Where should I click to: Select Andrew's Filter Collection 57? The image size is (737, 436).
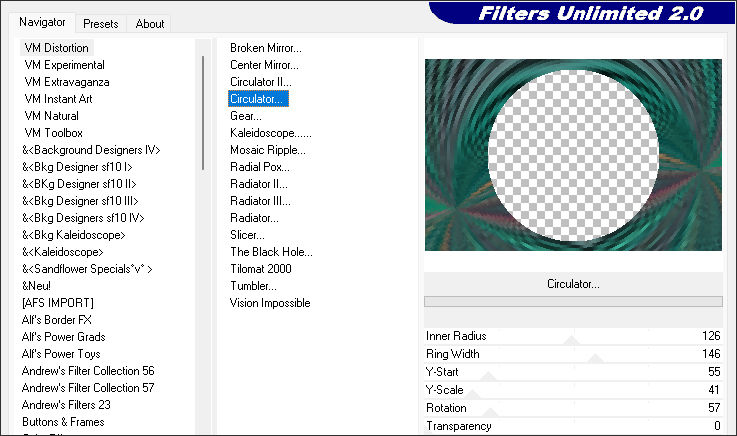pyautogui.click(x=88, y=388)
